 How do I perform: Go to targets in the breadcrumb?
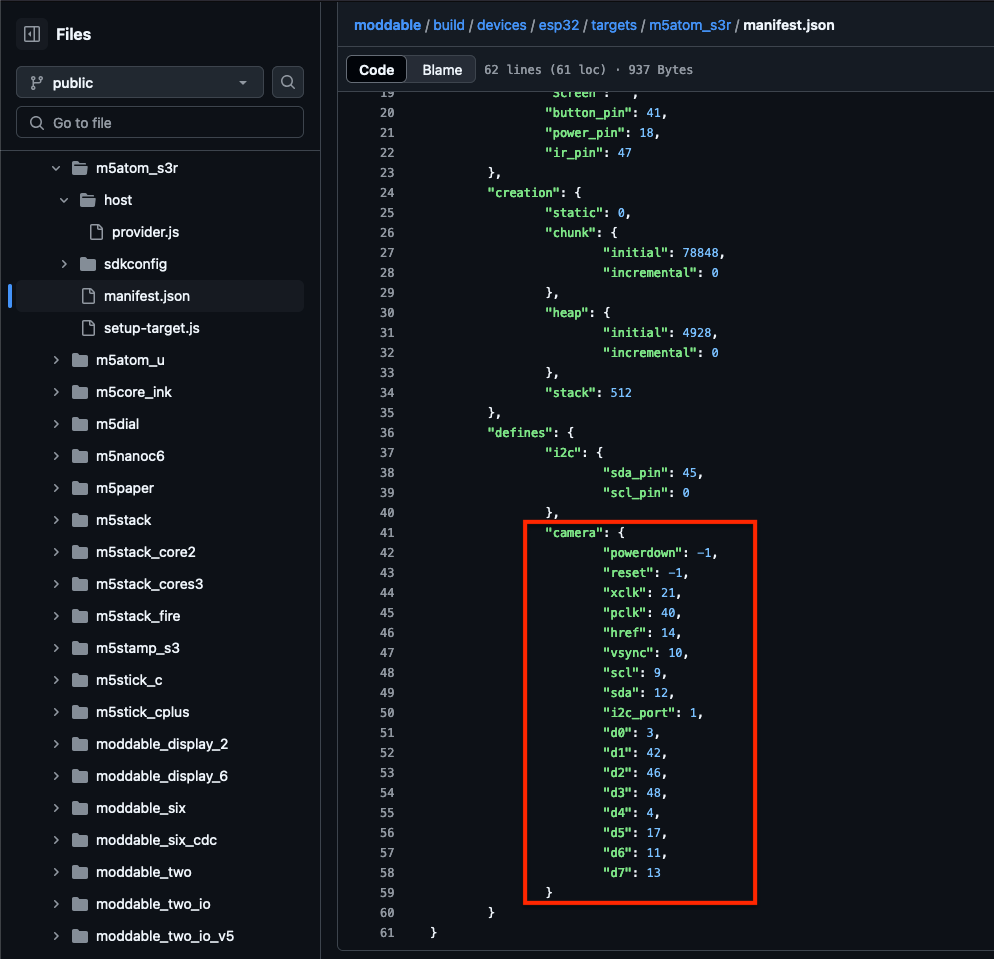point(614,25)
